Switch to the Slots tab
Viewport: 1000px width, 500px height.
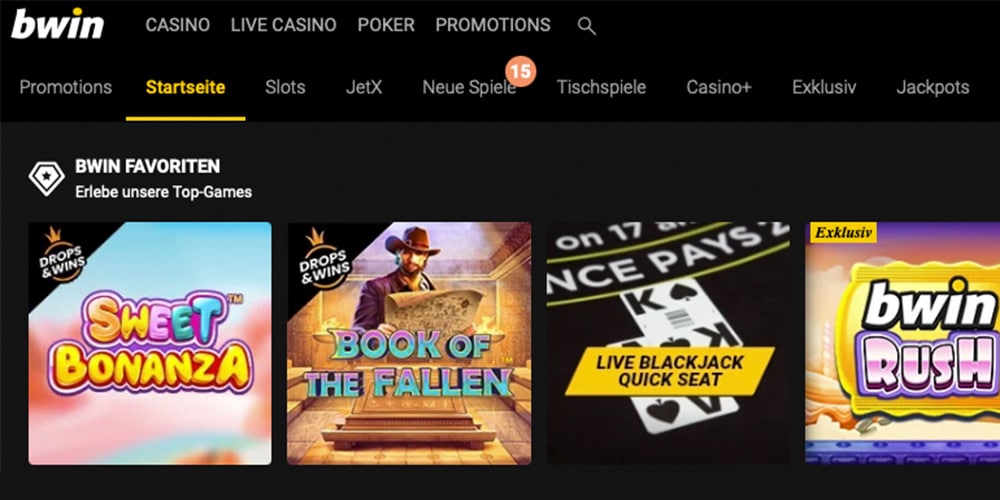(x=285, y=87)
